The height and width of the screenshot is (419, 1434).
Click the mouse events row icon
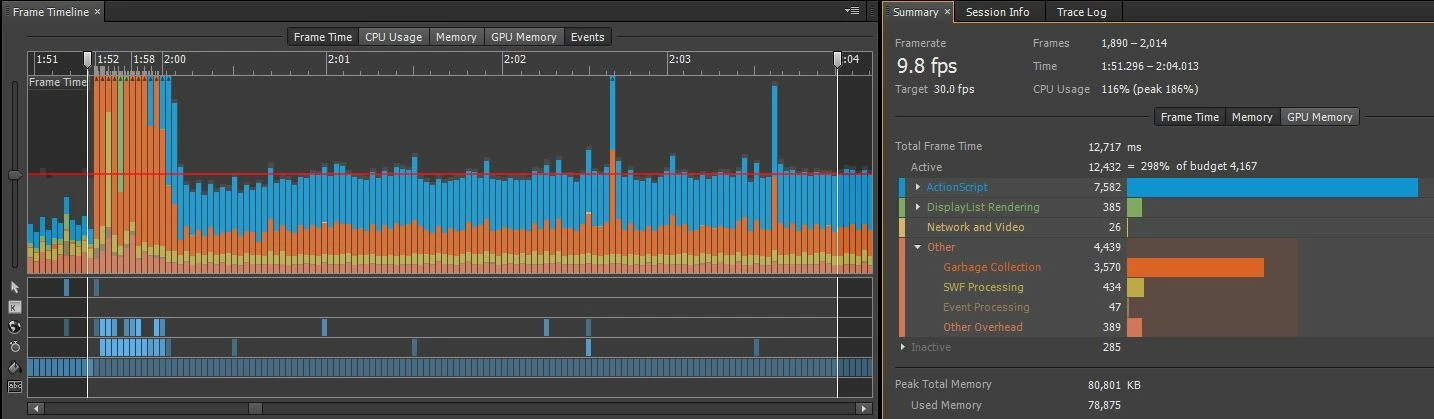(15, 287)
